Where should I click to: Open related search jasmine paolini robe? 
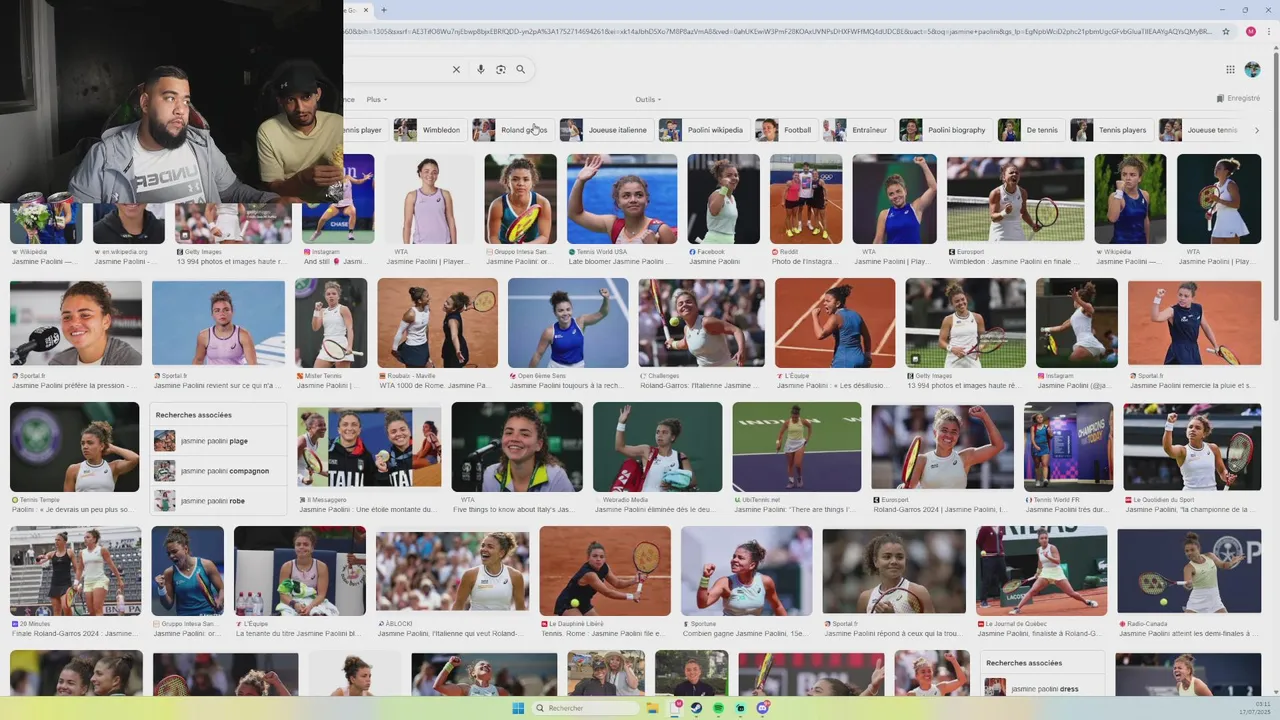pyautogui.click(x=218, y=501)
